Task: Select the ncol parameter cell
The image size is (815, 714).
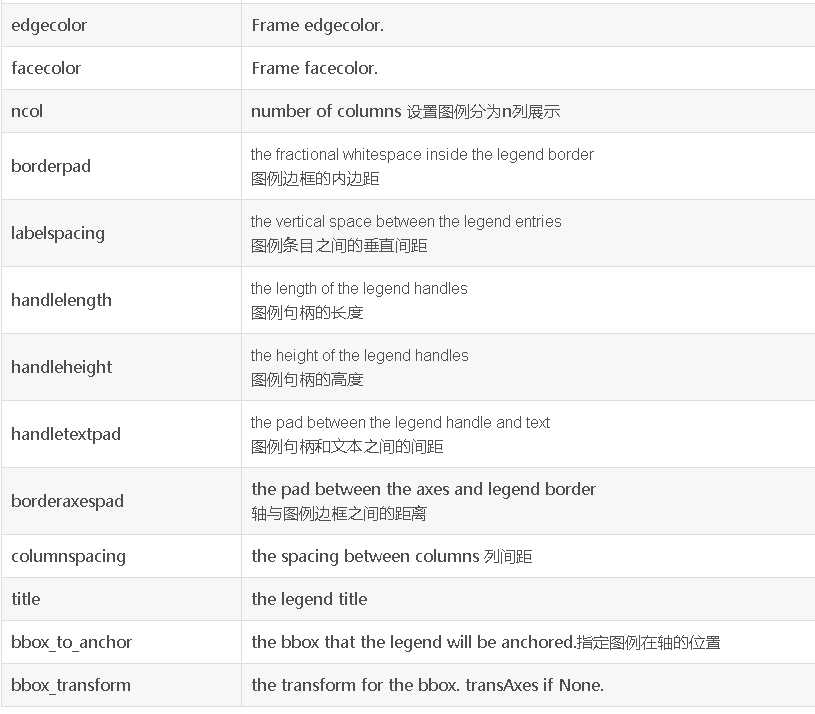Action: (122, 111)
